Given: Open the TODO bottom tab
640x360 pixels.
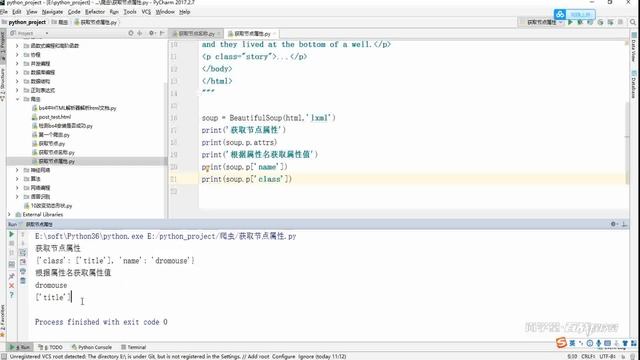Looking at the screenshot, I should pos(51,347).
